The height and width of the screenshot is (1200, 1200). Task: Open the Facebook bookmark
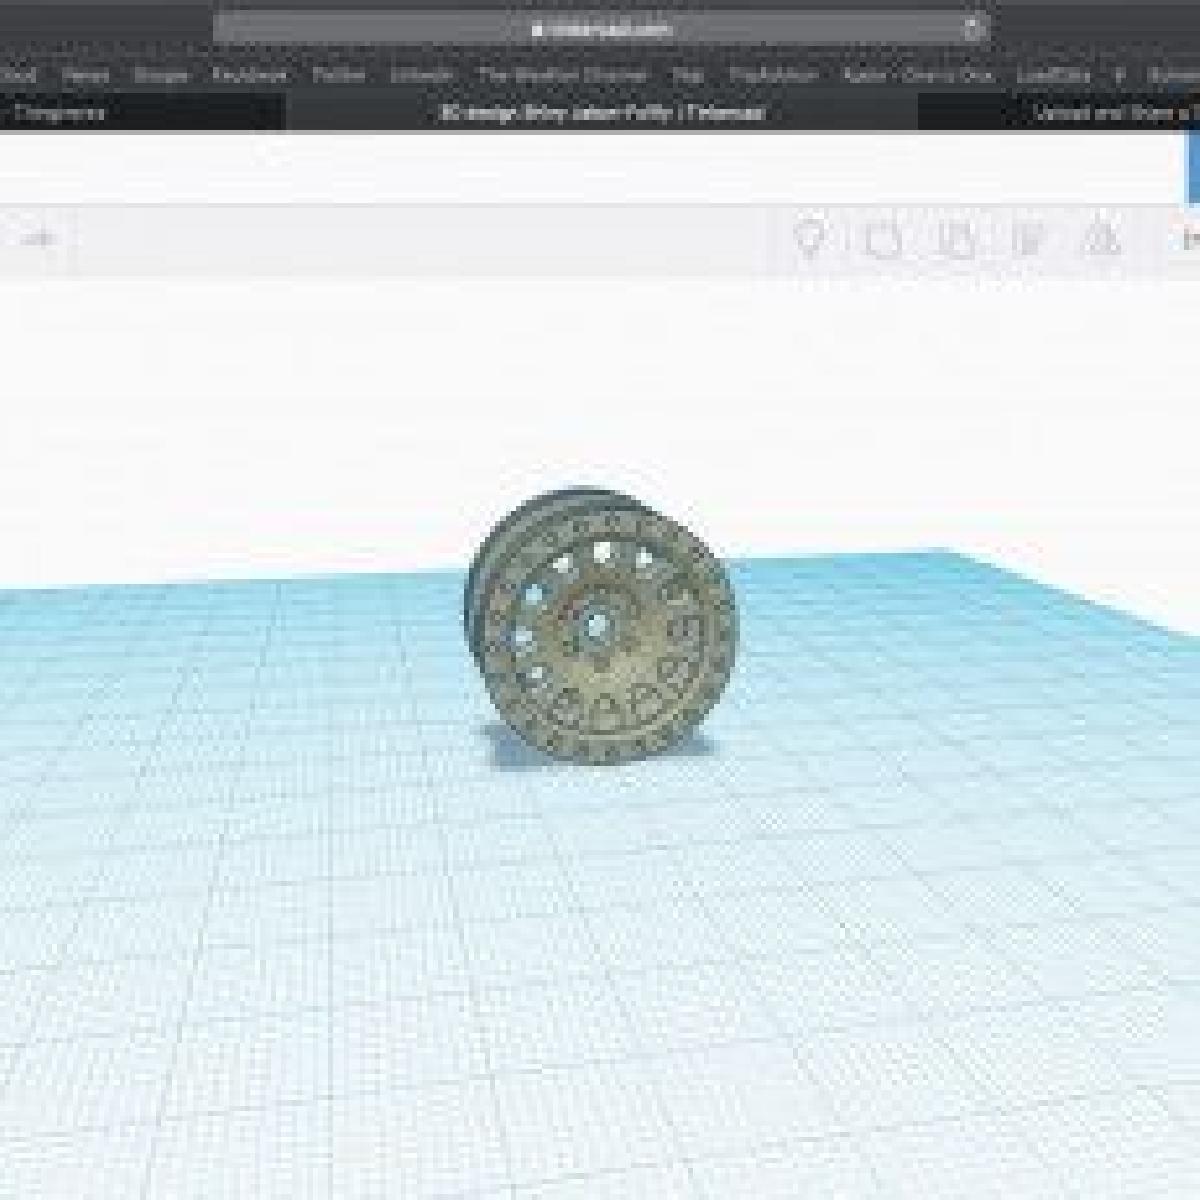pos(249,76)
